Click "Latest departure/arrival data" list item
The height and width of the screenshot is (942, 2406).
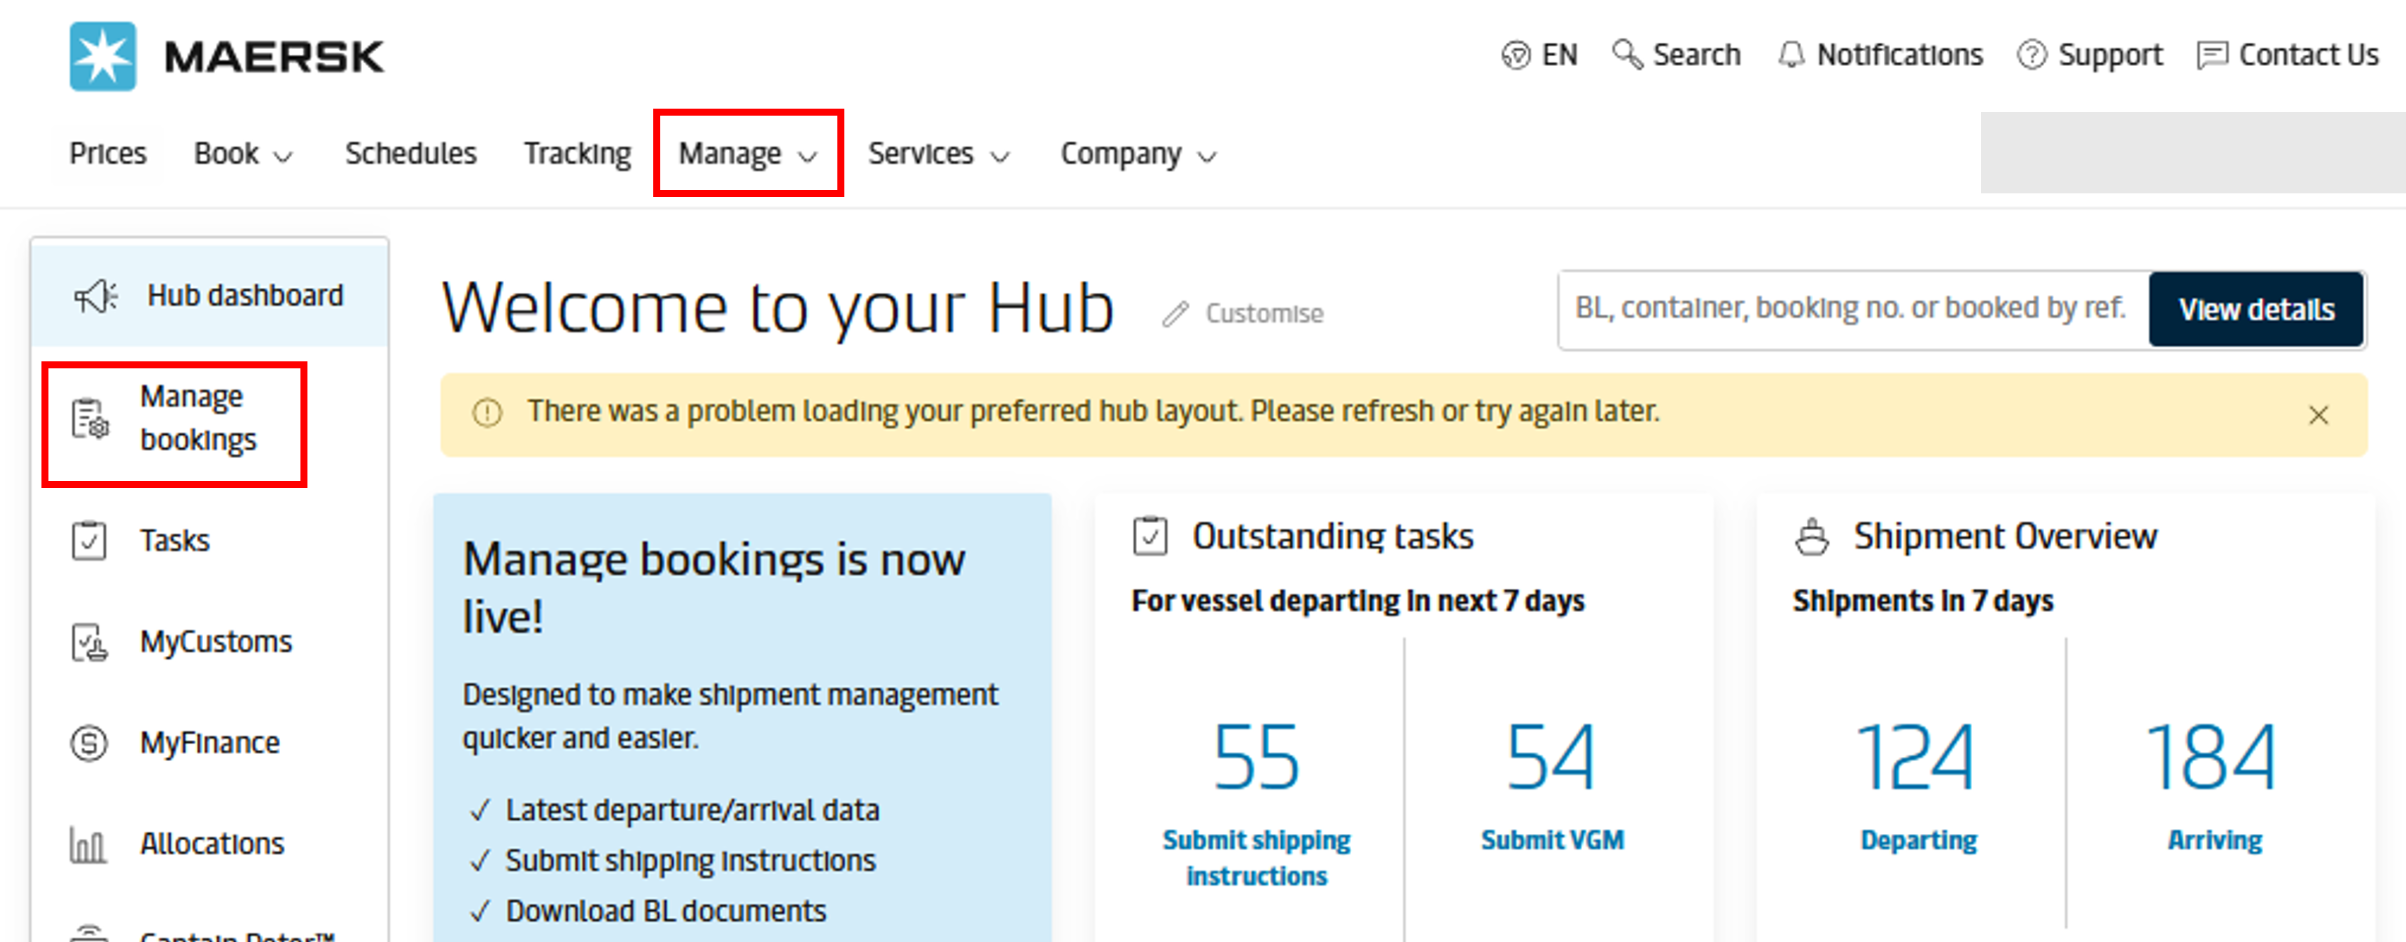[692, 810]
